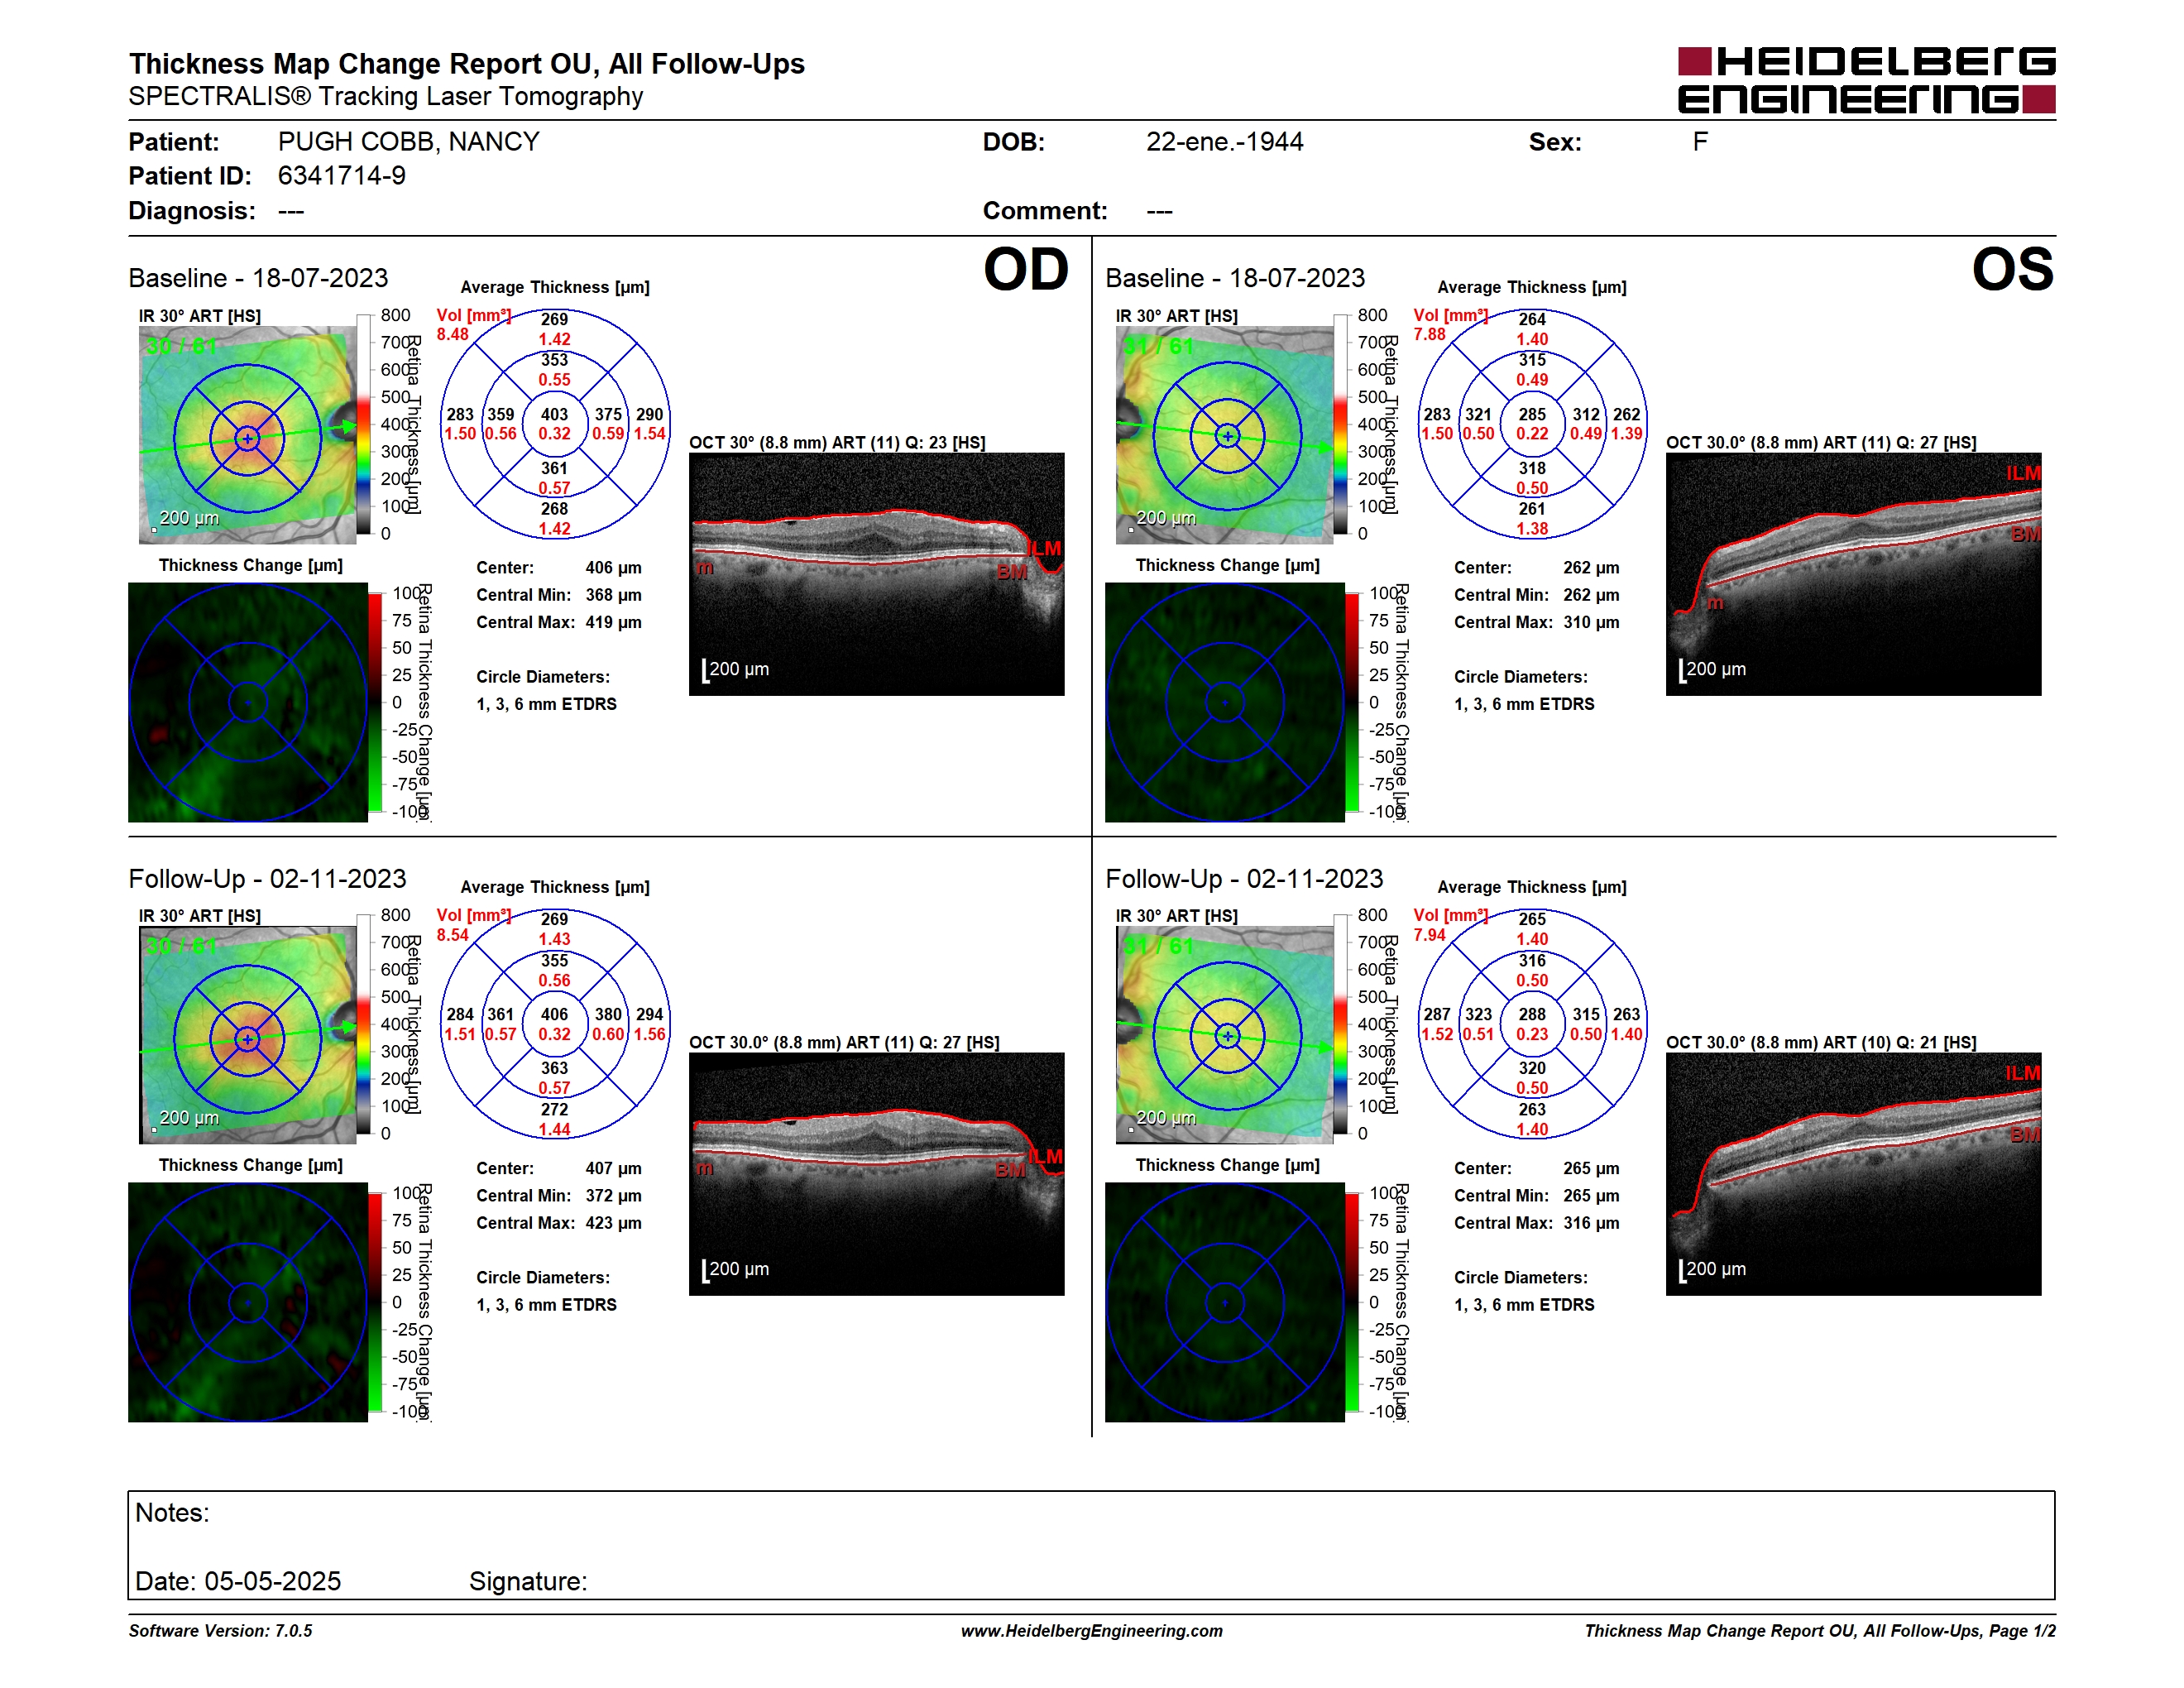Screen dimensions: 2184x1688
Task: Select 'Central Max: 310 µm' line
Action: point(1537,622)
